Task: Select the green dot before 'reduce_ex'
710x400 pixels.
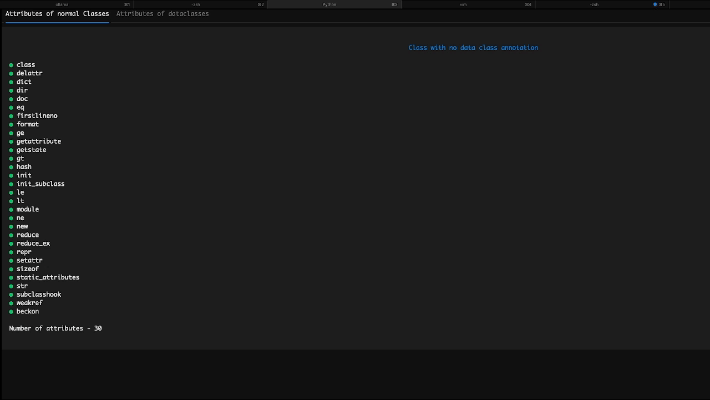Action: [11, 243]
